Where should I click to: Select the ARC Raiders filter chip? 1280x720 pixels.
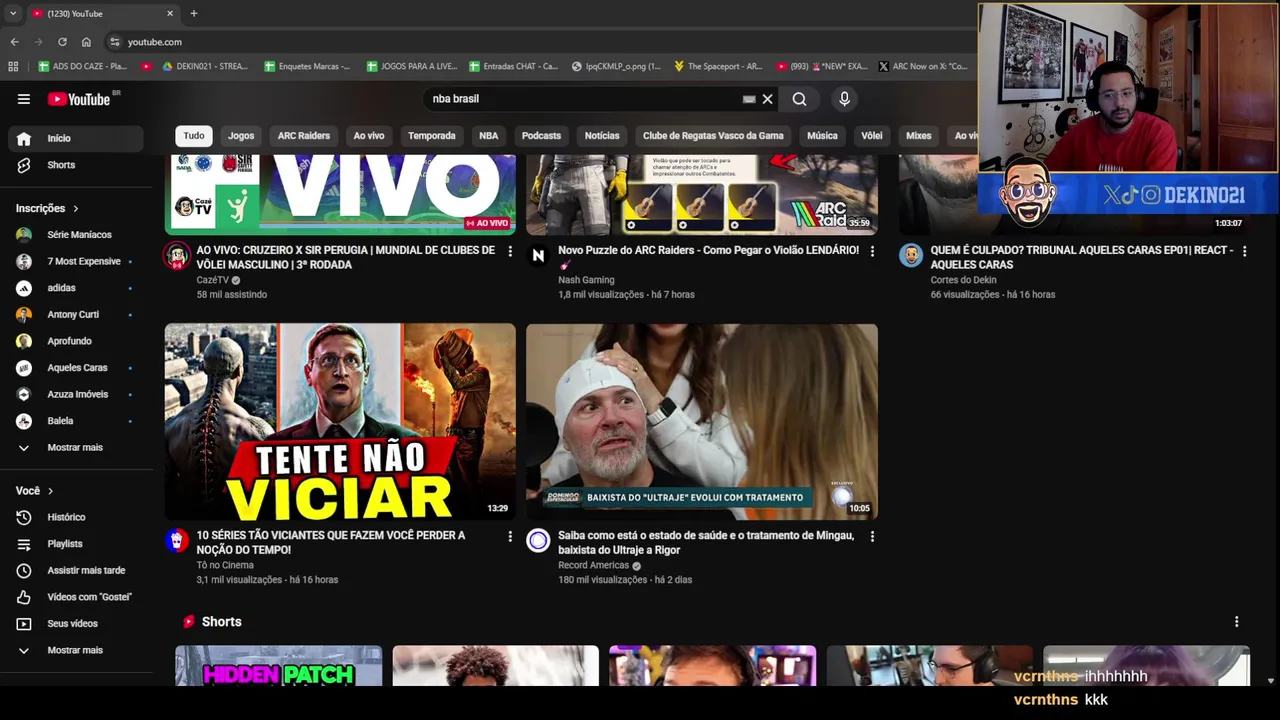304,136
